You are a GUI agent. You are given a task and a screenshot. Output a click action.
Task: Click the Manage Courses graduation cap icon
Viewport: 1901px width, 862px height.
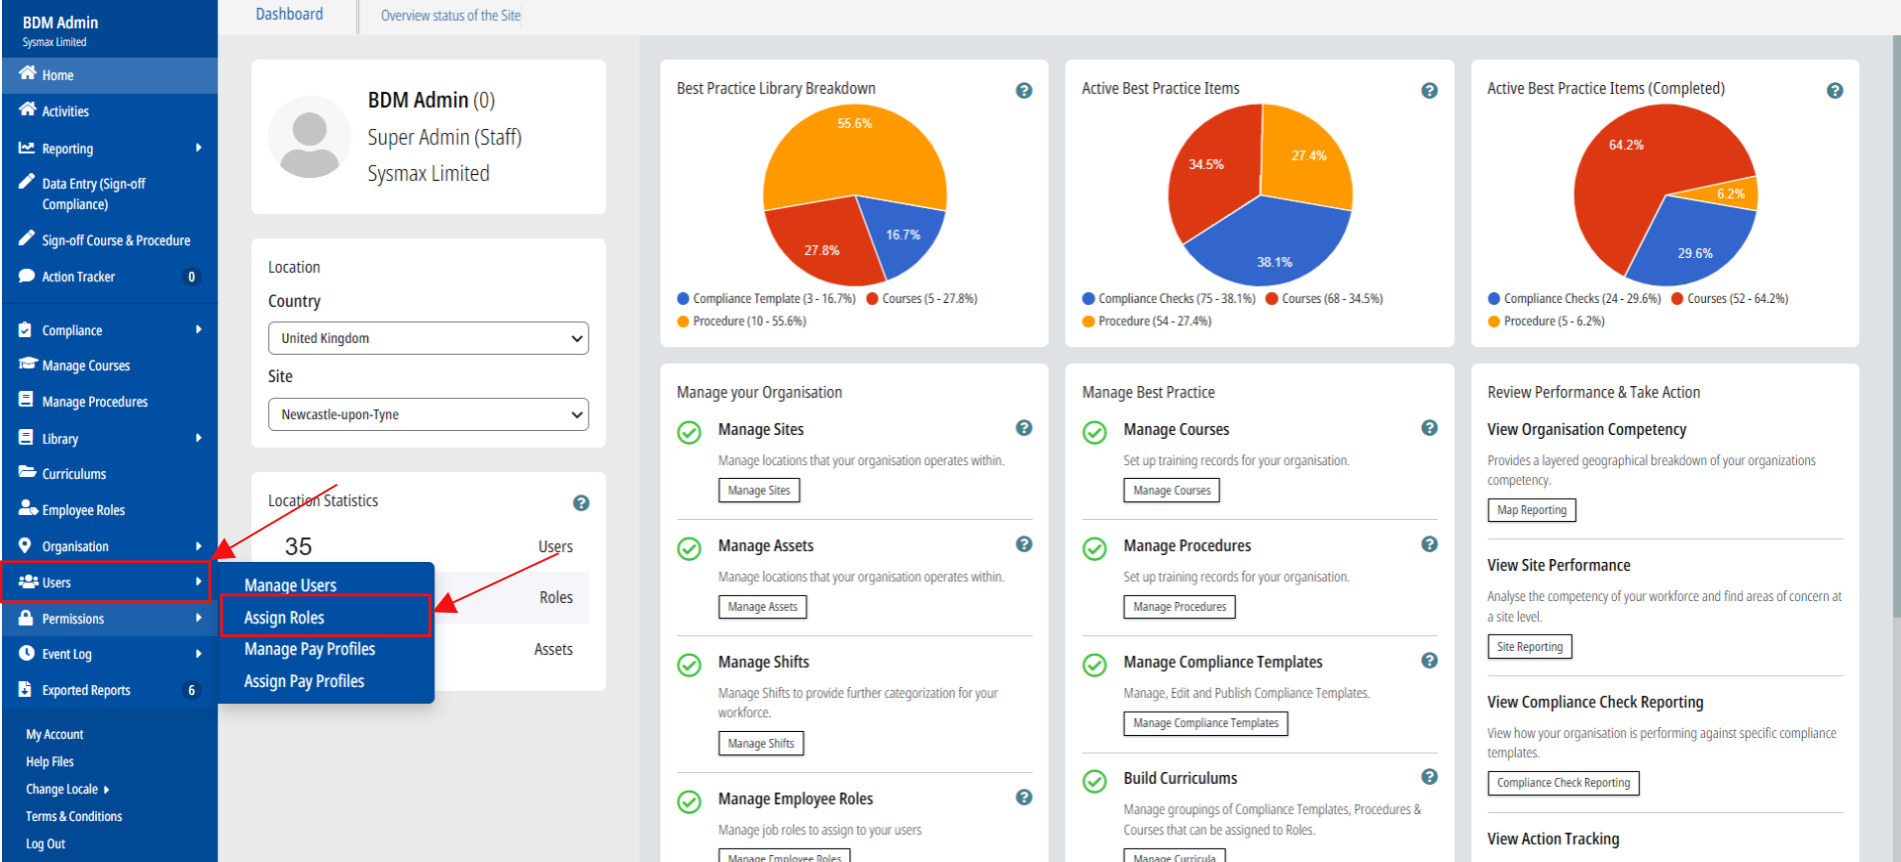28,365
